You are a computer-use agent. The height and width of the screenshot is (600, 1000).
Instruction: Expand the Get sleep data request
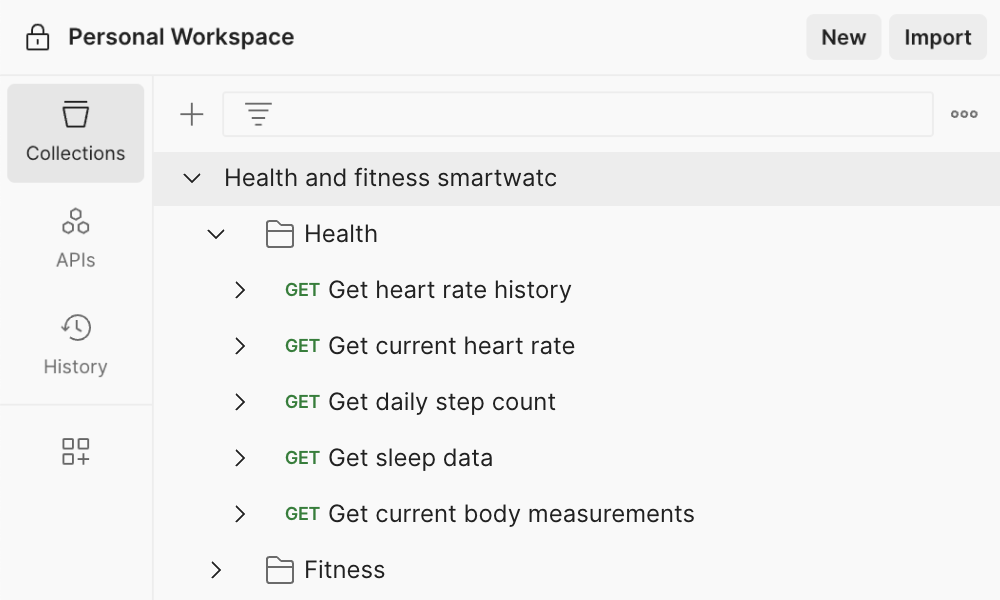pyautogui.click(x=240, y=458)
